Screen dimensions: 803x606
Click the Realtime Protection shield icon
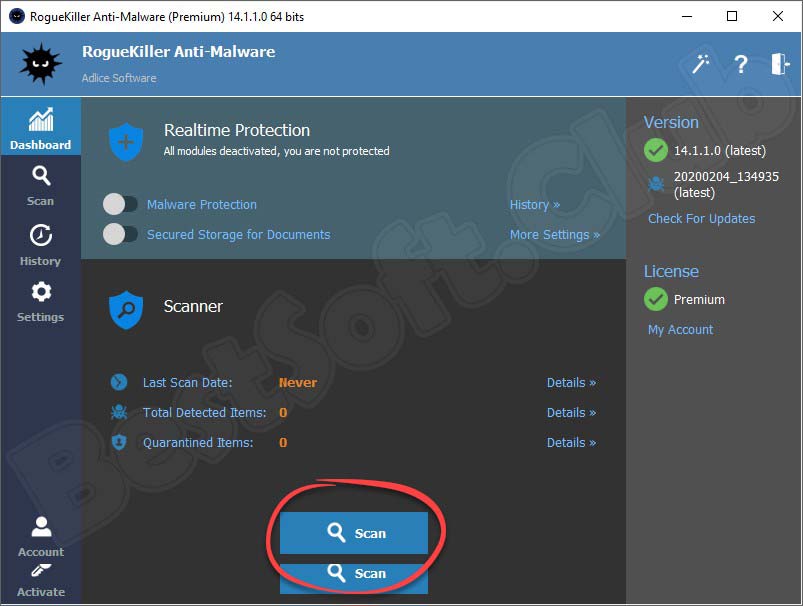click(x=126, y=142)
